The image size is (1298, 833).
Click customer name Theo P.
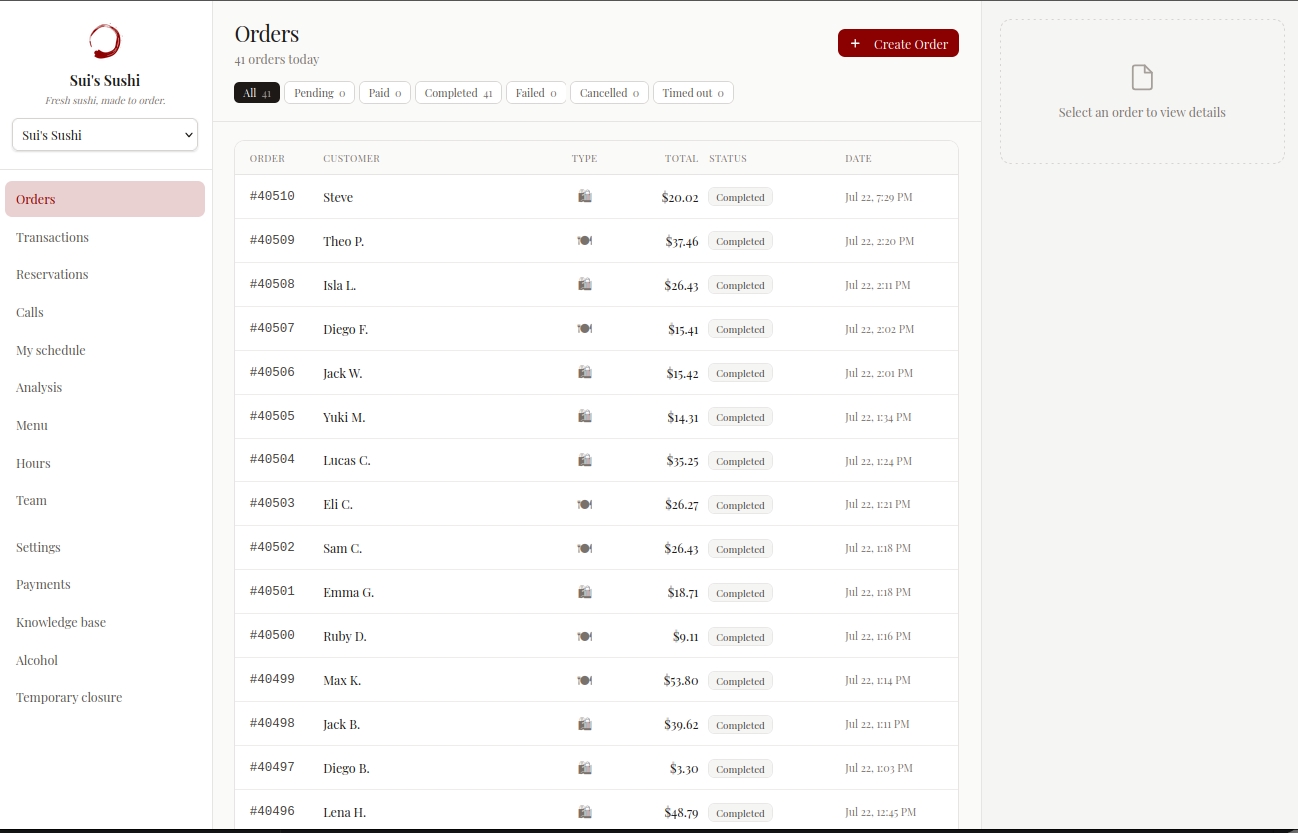(343, 241)
